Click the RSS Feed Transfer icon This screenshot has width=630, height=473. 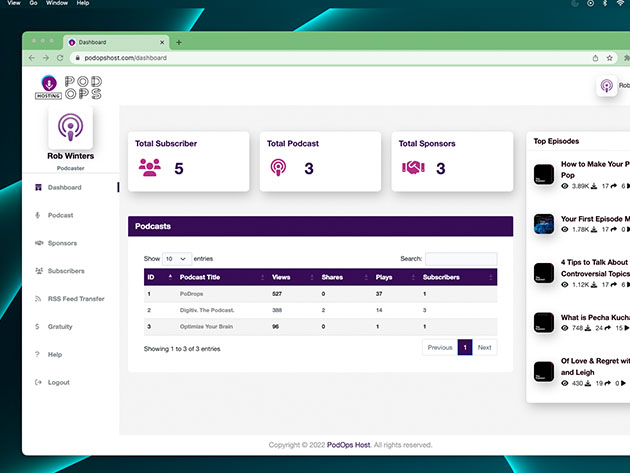click(x=38, y=299)
